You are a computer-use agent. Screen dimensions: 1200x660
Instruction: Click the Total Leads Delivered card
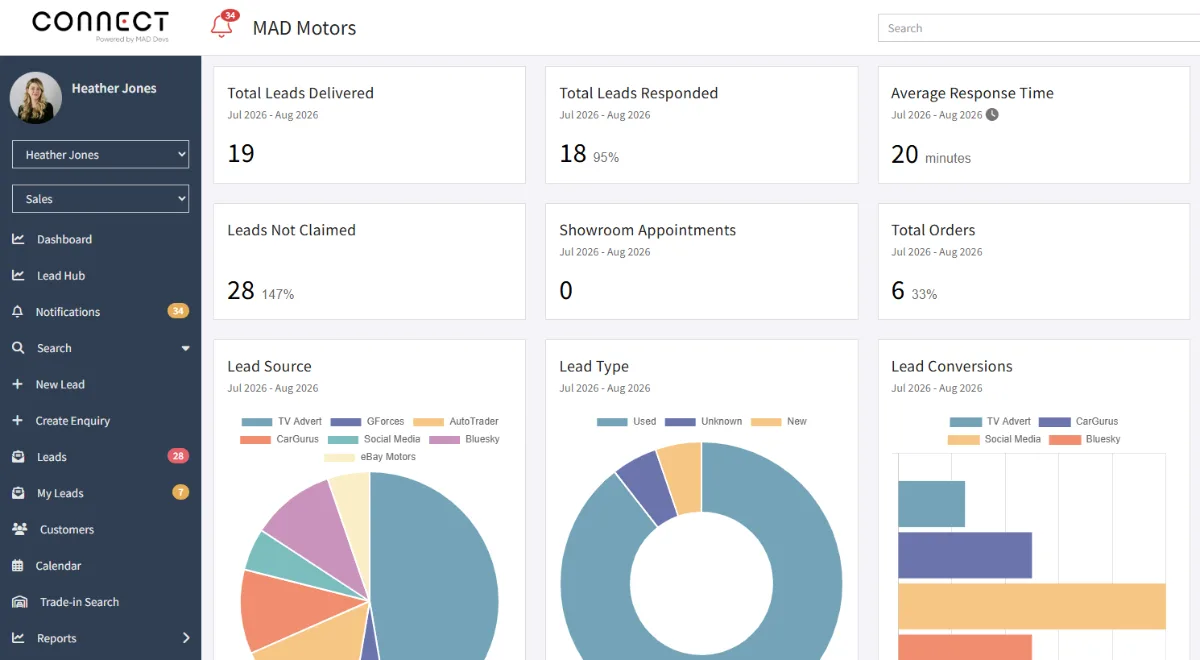coord(369,125)
